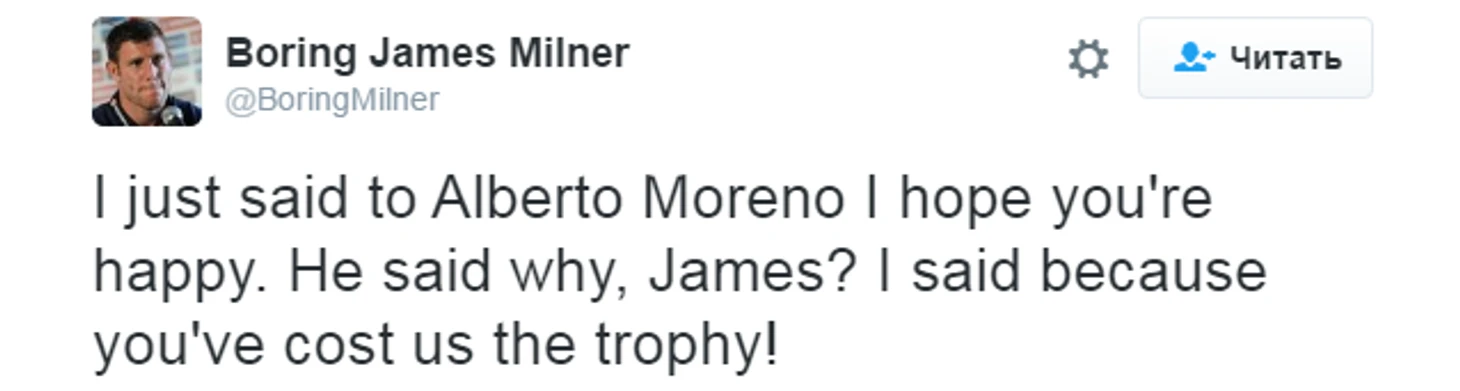The image size is (1460, 391).
Task: Click the word "Boring" in the display name
Action: (290, 54)
